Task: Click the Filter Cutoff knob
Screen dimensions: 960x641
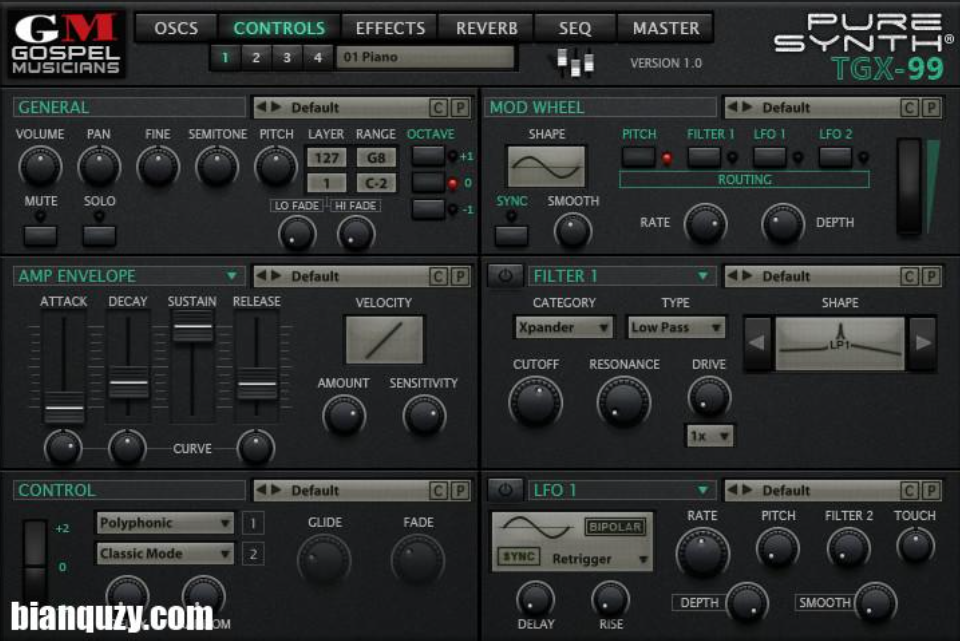Action: click(x=536, y=402)
